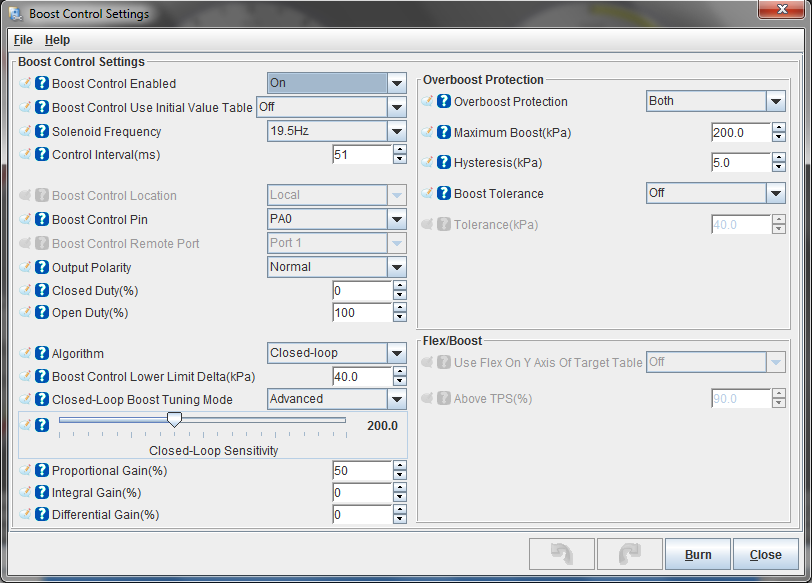Viewport: 812px width, 583px height.
Task: Open the Help menu
Action: point(57,40)
